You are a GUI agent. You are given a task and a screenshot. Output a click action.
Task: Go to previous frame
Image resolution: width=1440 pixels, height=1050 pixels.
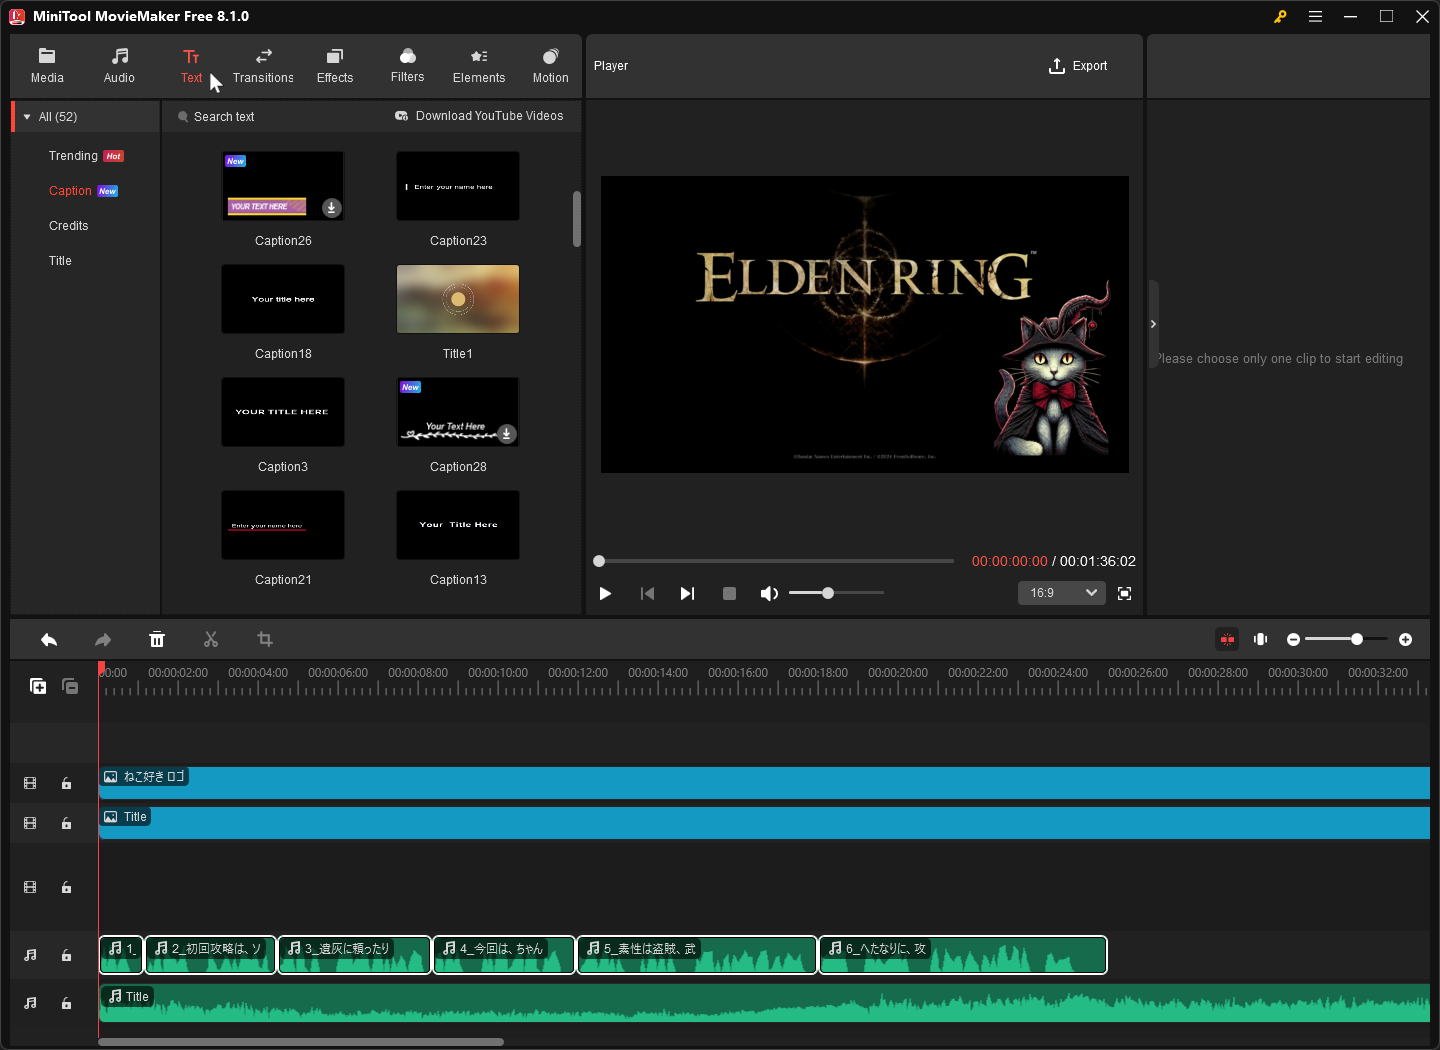tap(647, 593)
